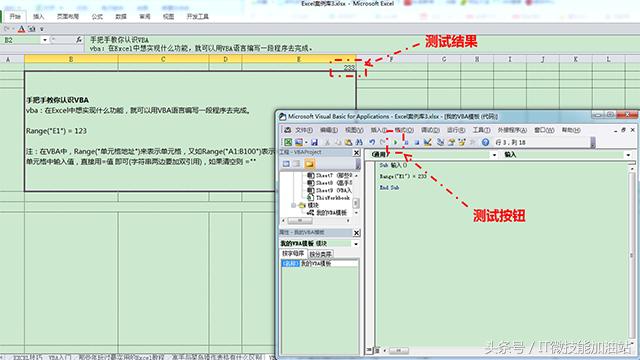Open the 编辑 menu in VBA editor
The width and height of the screenshot is (640, 360).
tap(329, 130)
